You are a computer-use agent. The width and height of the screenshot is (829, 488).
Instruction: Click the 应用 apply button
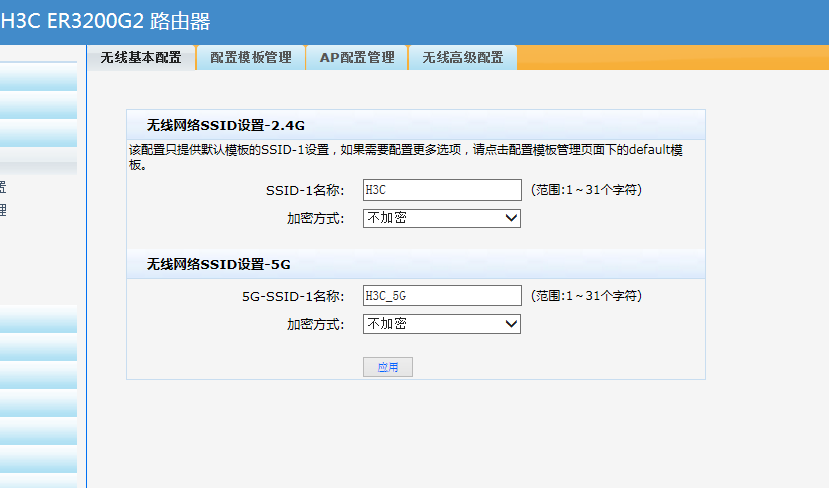(388, 367)
